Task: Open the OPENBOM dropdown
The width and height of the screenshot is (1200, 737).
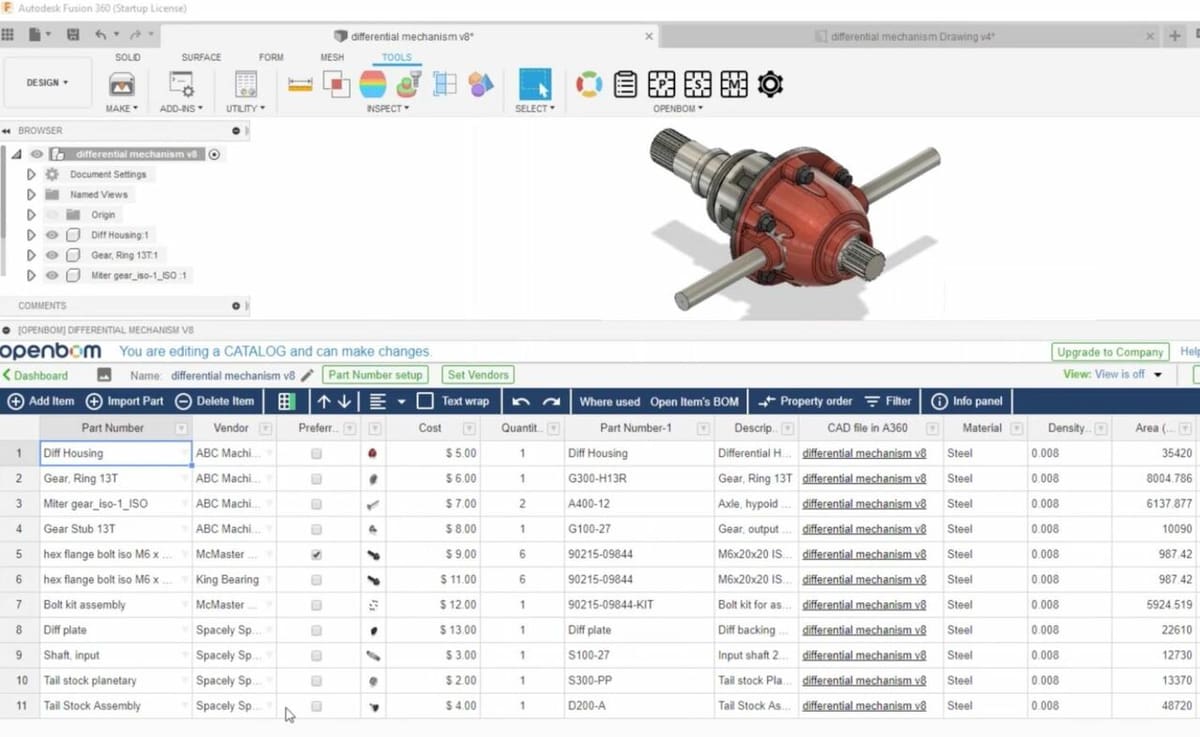Action: 677,108
